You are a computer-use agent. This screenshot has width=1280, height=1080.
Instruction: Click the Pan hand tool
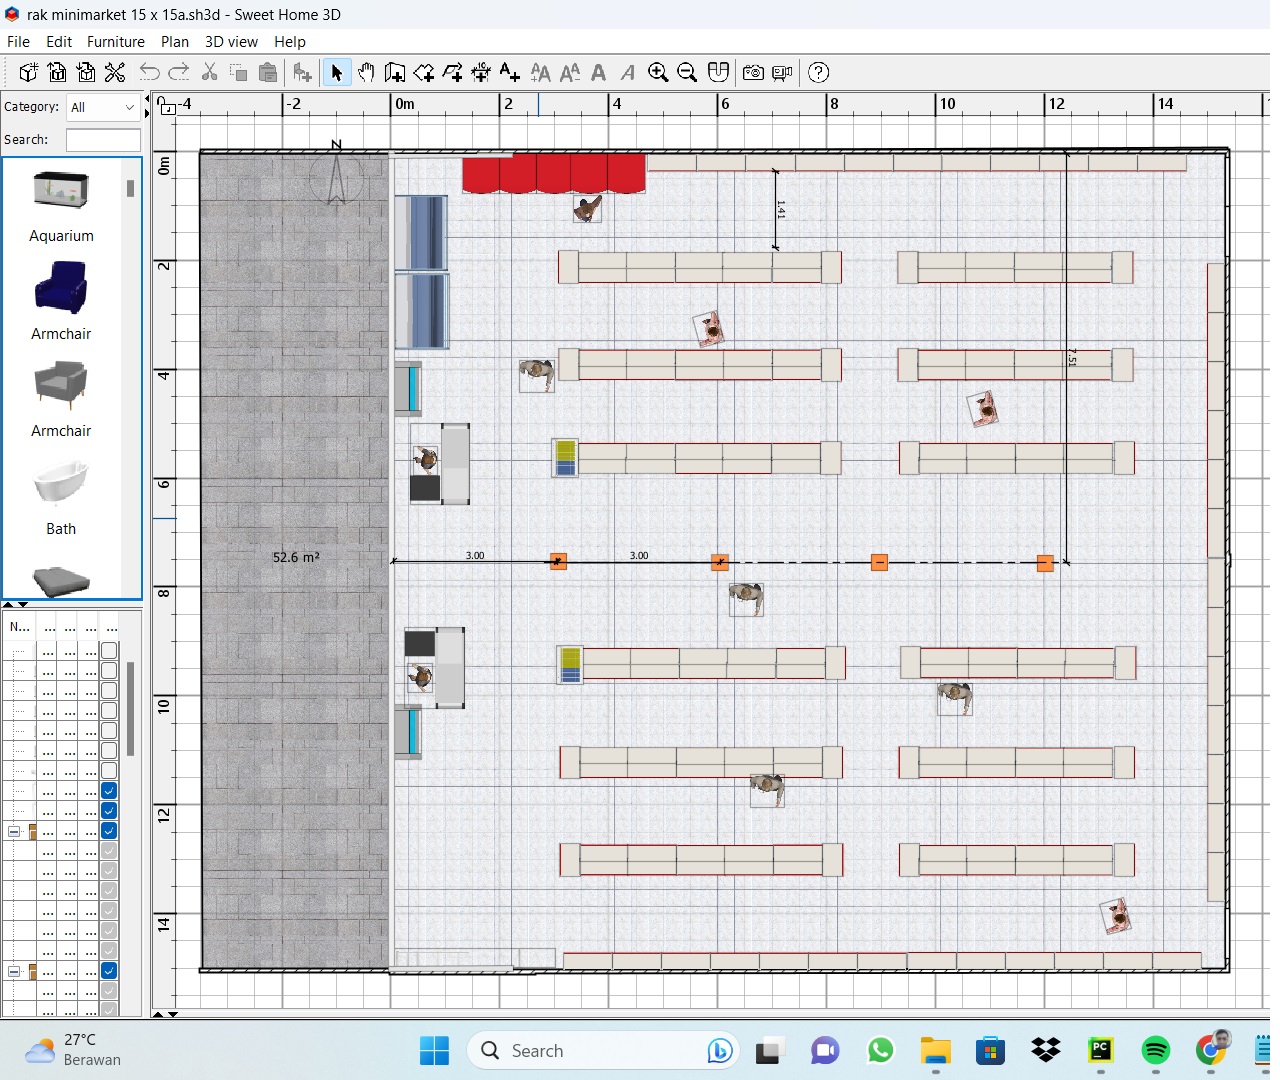[x=366, y=72]
